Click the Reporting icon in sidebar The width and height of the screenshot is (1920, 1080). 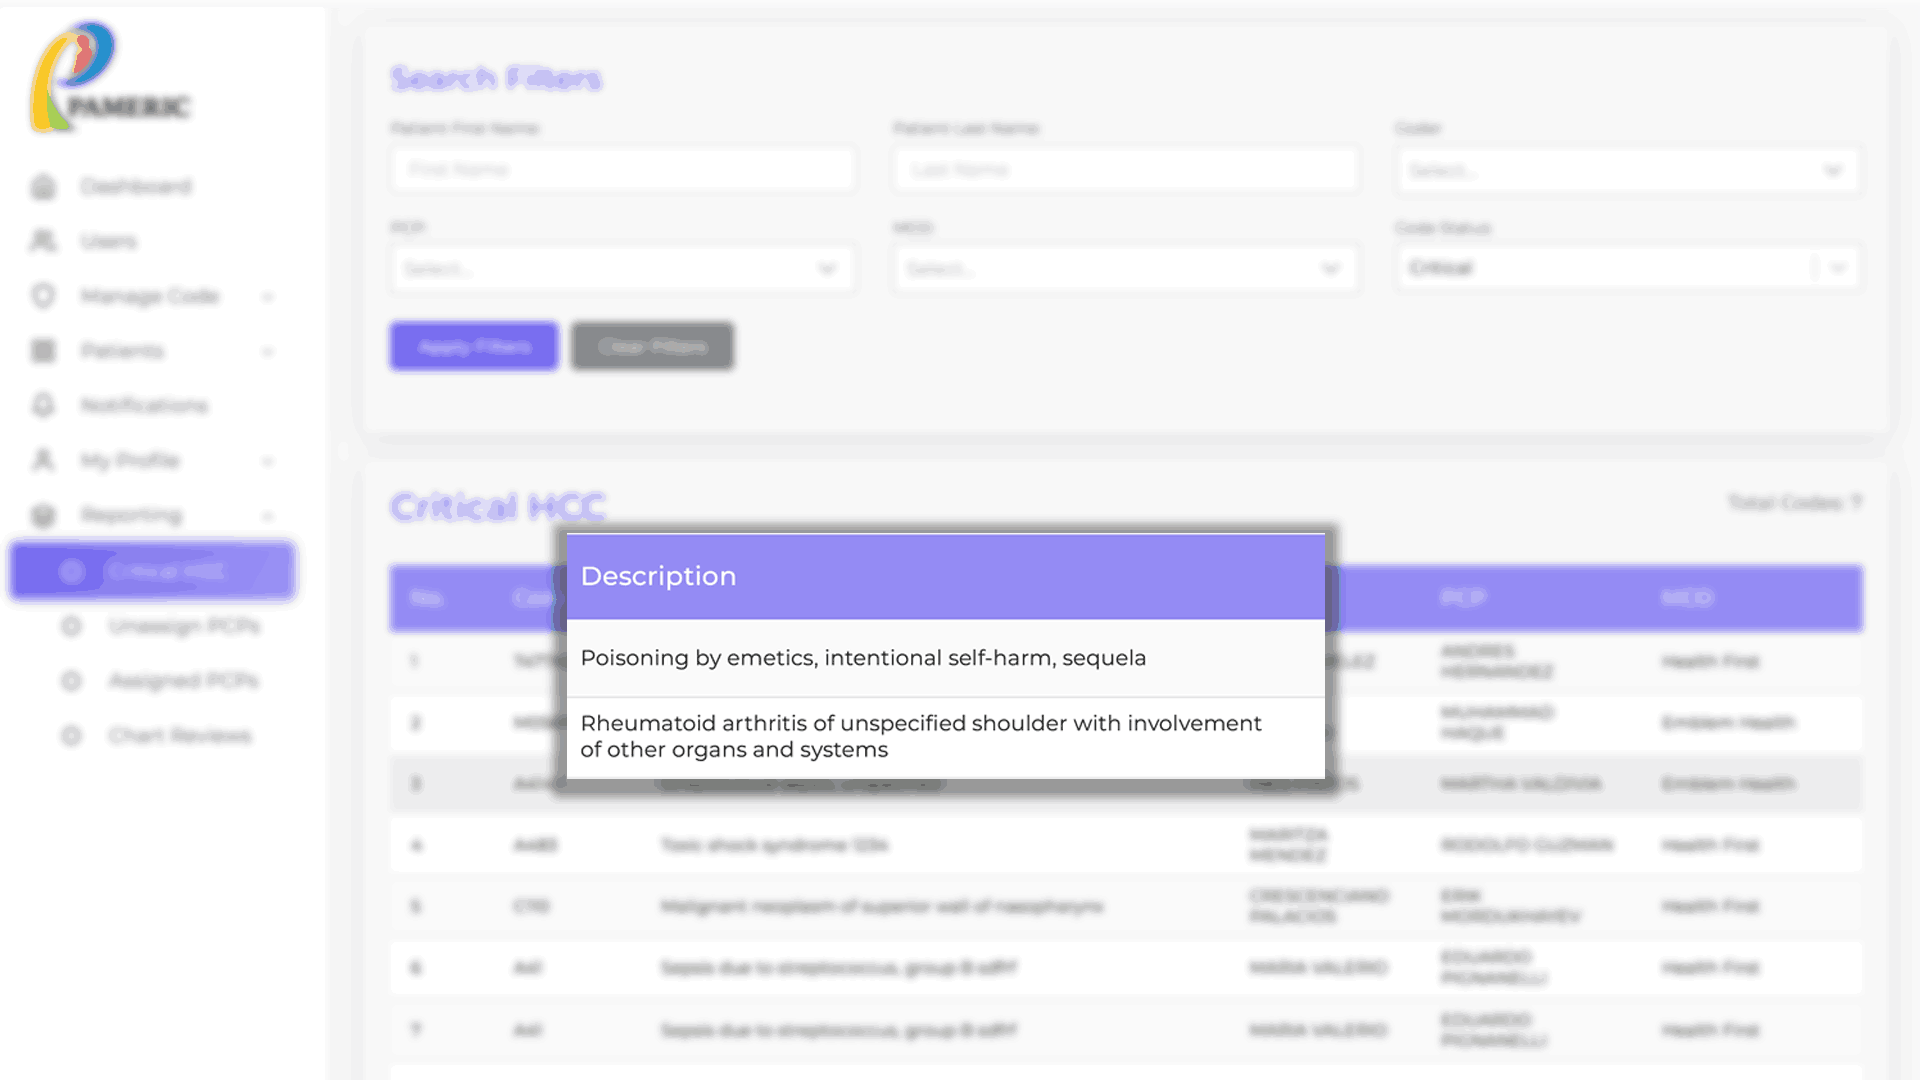[x=43, y=515]
